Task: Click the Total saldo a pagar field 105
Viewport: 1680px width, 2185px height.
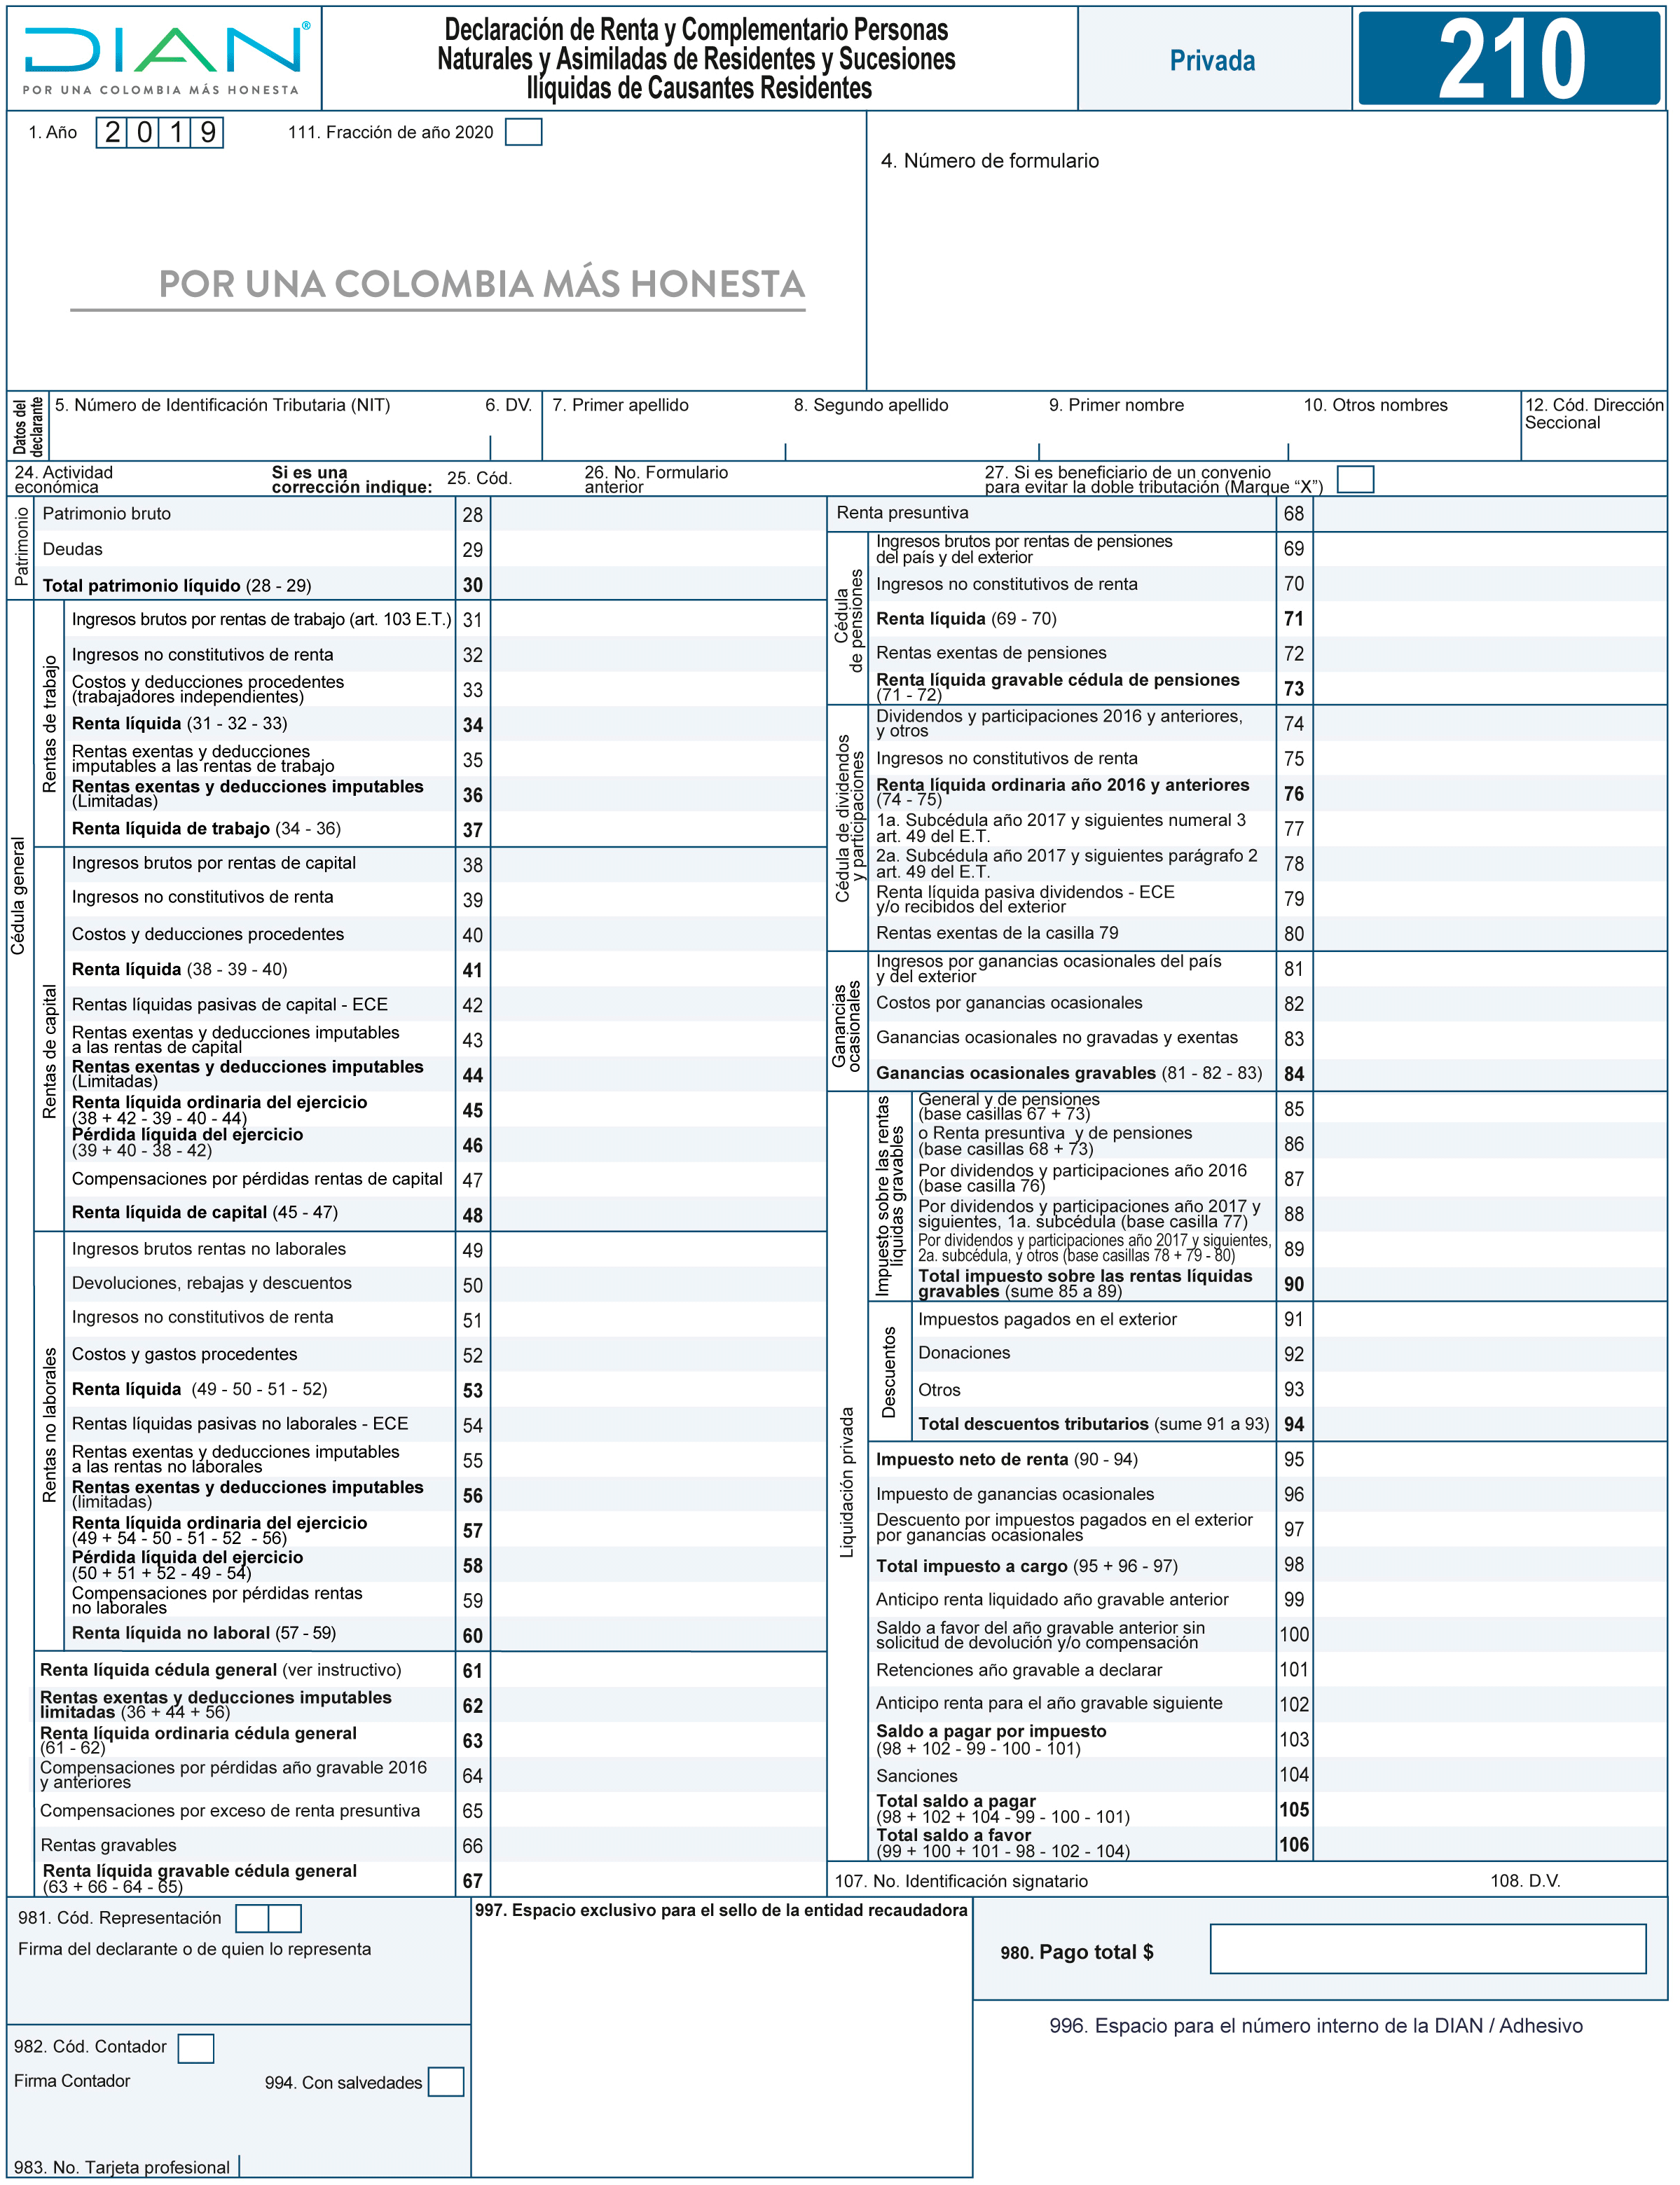Action: point(1489,1809)
